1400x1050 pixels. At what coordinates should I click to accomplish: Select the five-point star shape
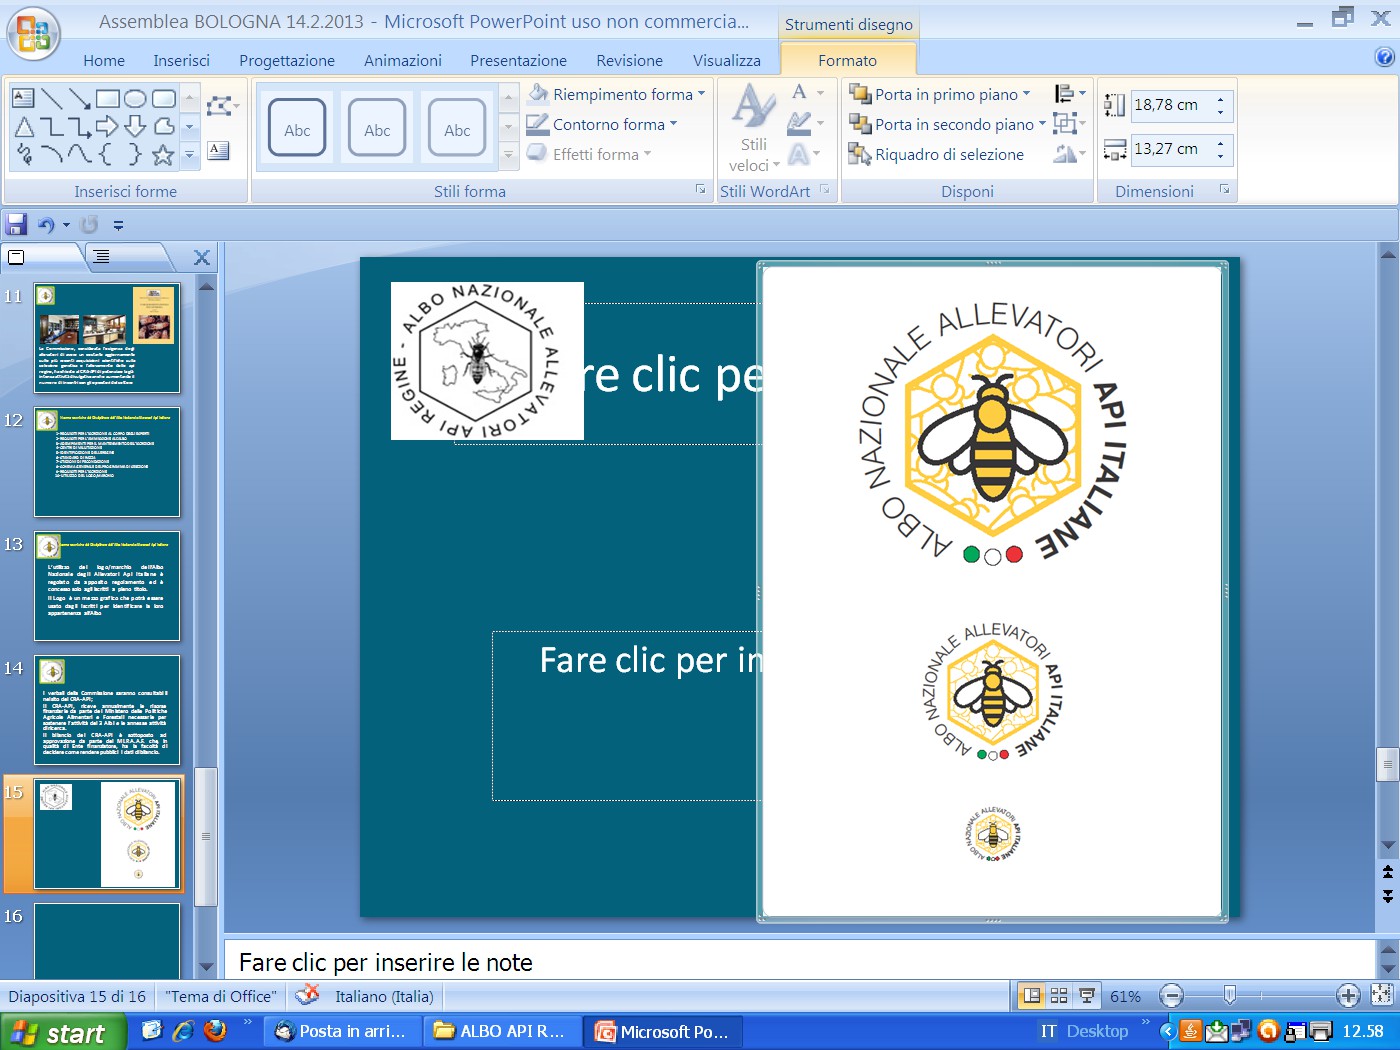point(163,155)
